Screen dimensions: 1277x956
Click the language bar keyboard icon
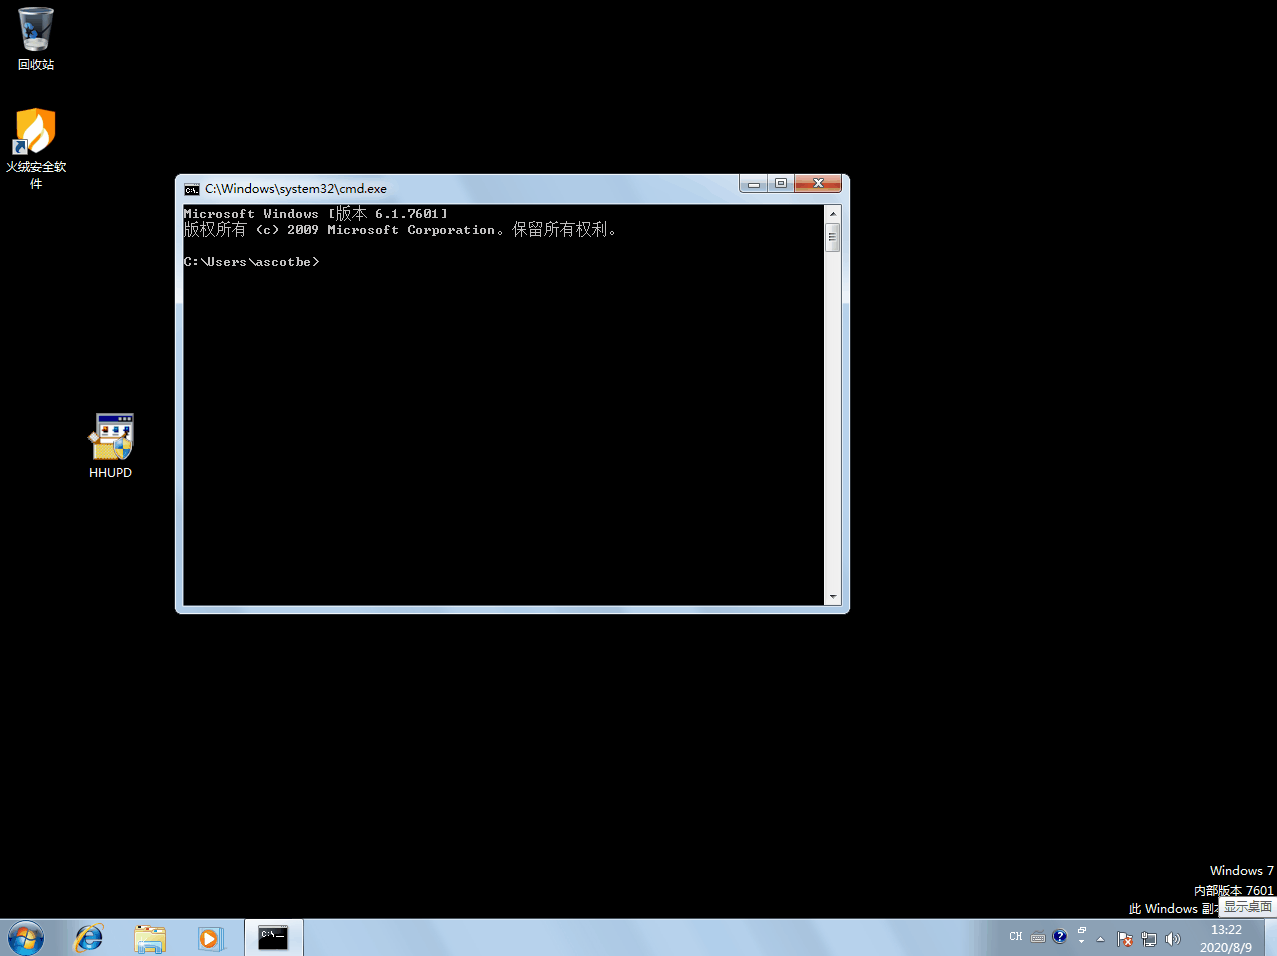(x=1038, y=937)
